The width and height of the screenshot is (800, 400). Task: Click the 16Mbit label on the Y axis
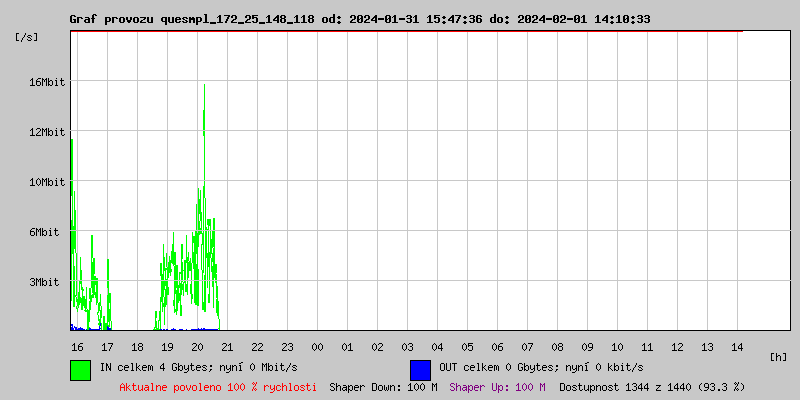(x=47, y=82)
